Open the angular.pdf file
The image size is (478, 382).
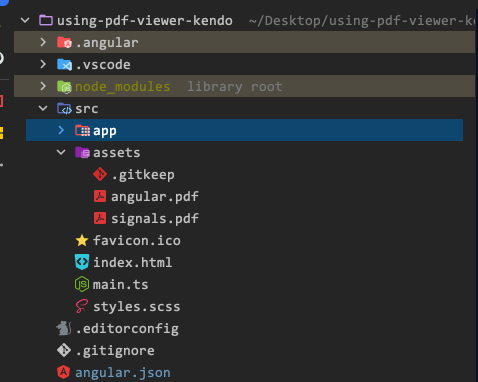(155, 197)
